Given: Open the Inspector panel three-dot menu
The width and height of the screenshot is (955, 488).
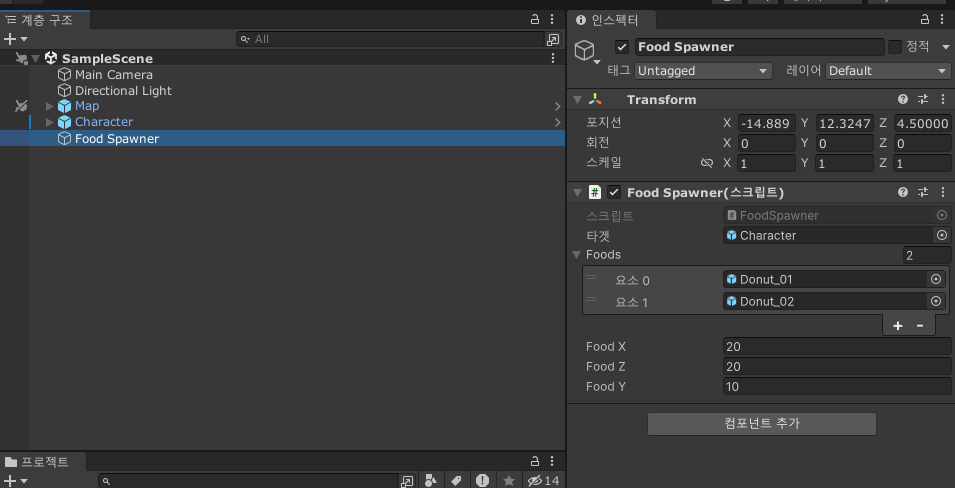Looking at the screenshot, I should pyautogui.click(x=943, y=19).
